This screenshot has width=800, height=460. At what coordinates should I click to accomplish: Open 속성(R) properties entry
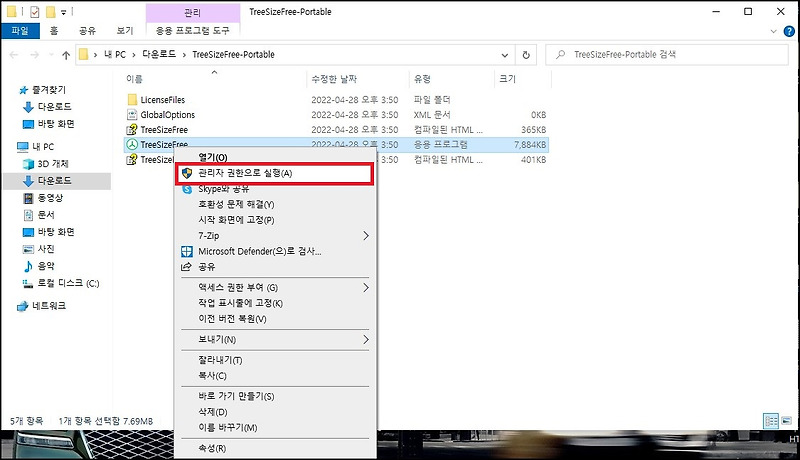pyautogui.click(x=275, y=448)
